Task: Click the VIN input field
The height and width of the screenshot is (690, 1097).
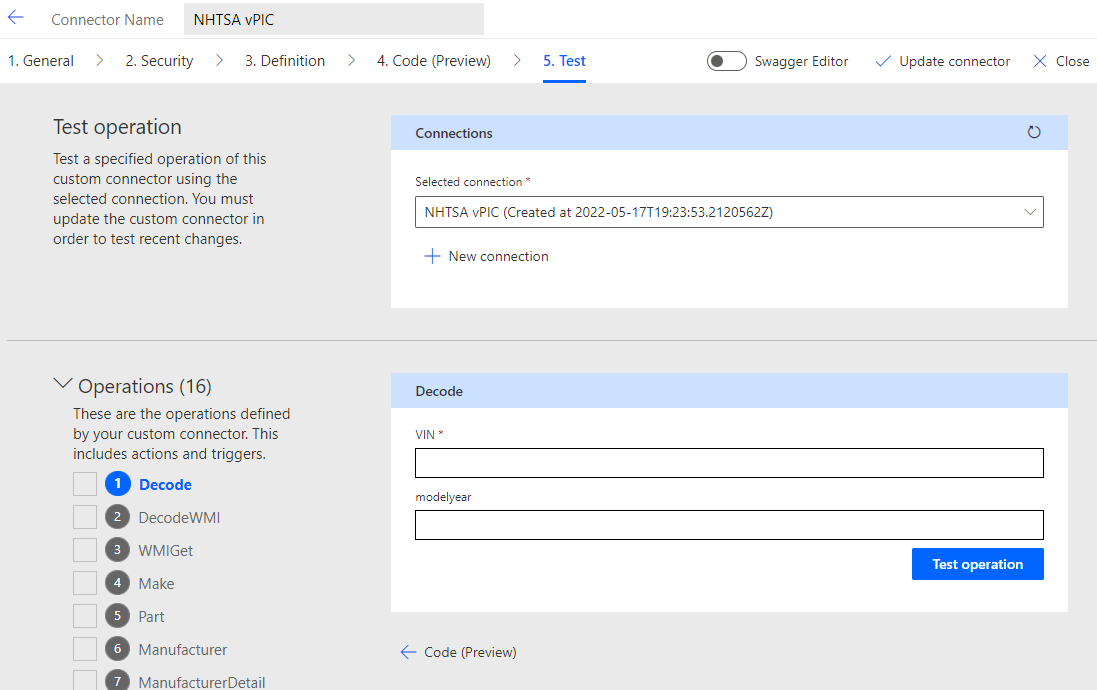Action: pos(729,463)
